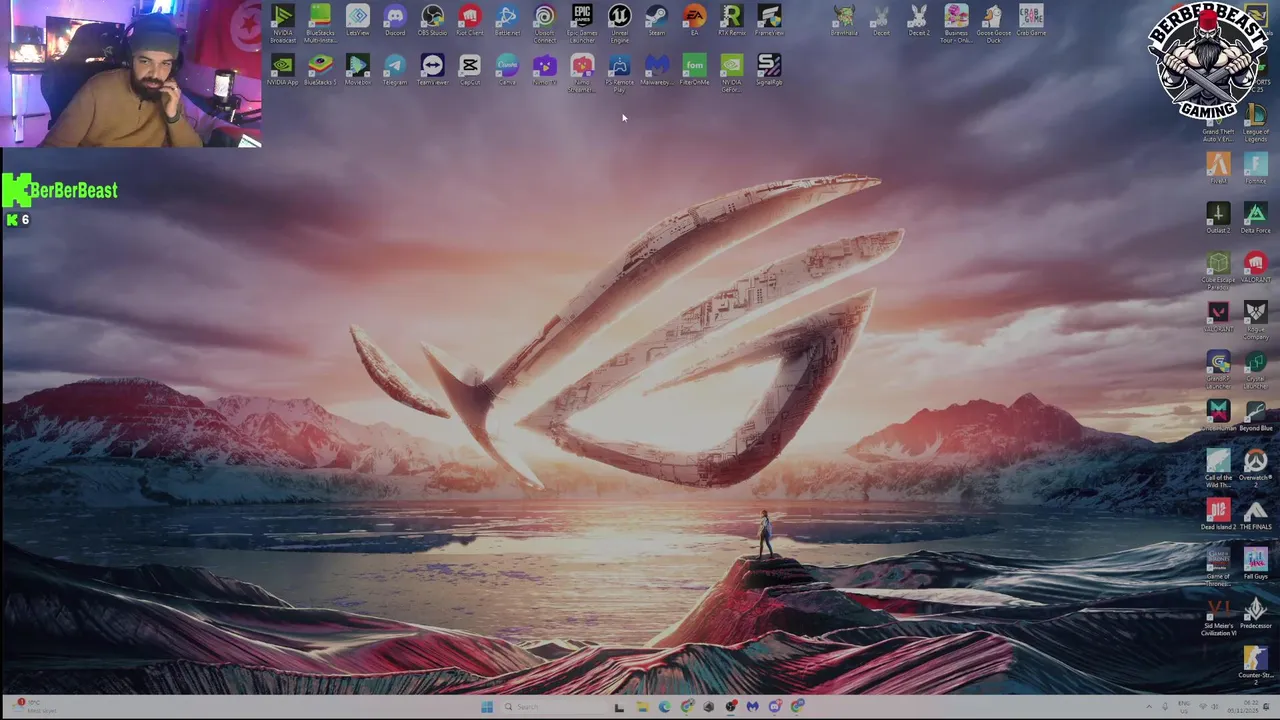1280x720 pixels.
Task: Select the Moviebox desktop shortcut
Action: (x=358, y=69)
